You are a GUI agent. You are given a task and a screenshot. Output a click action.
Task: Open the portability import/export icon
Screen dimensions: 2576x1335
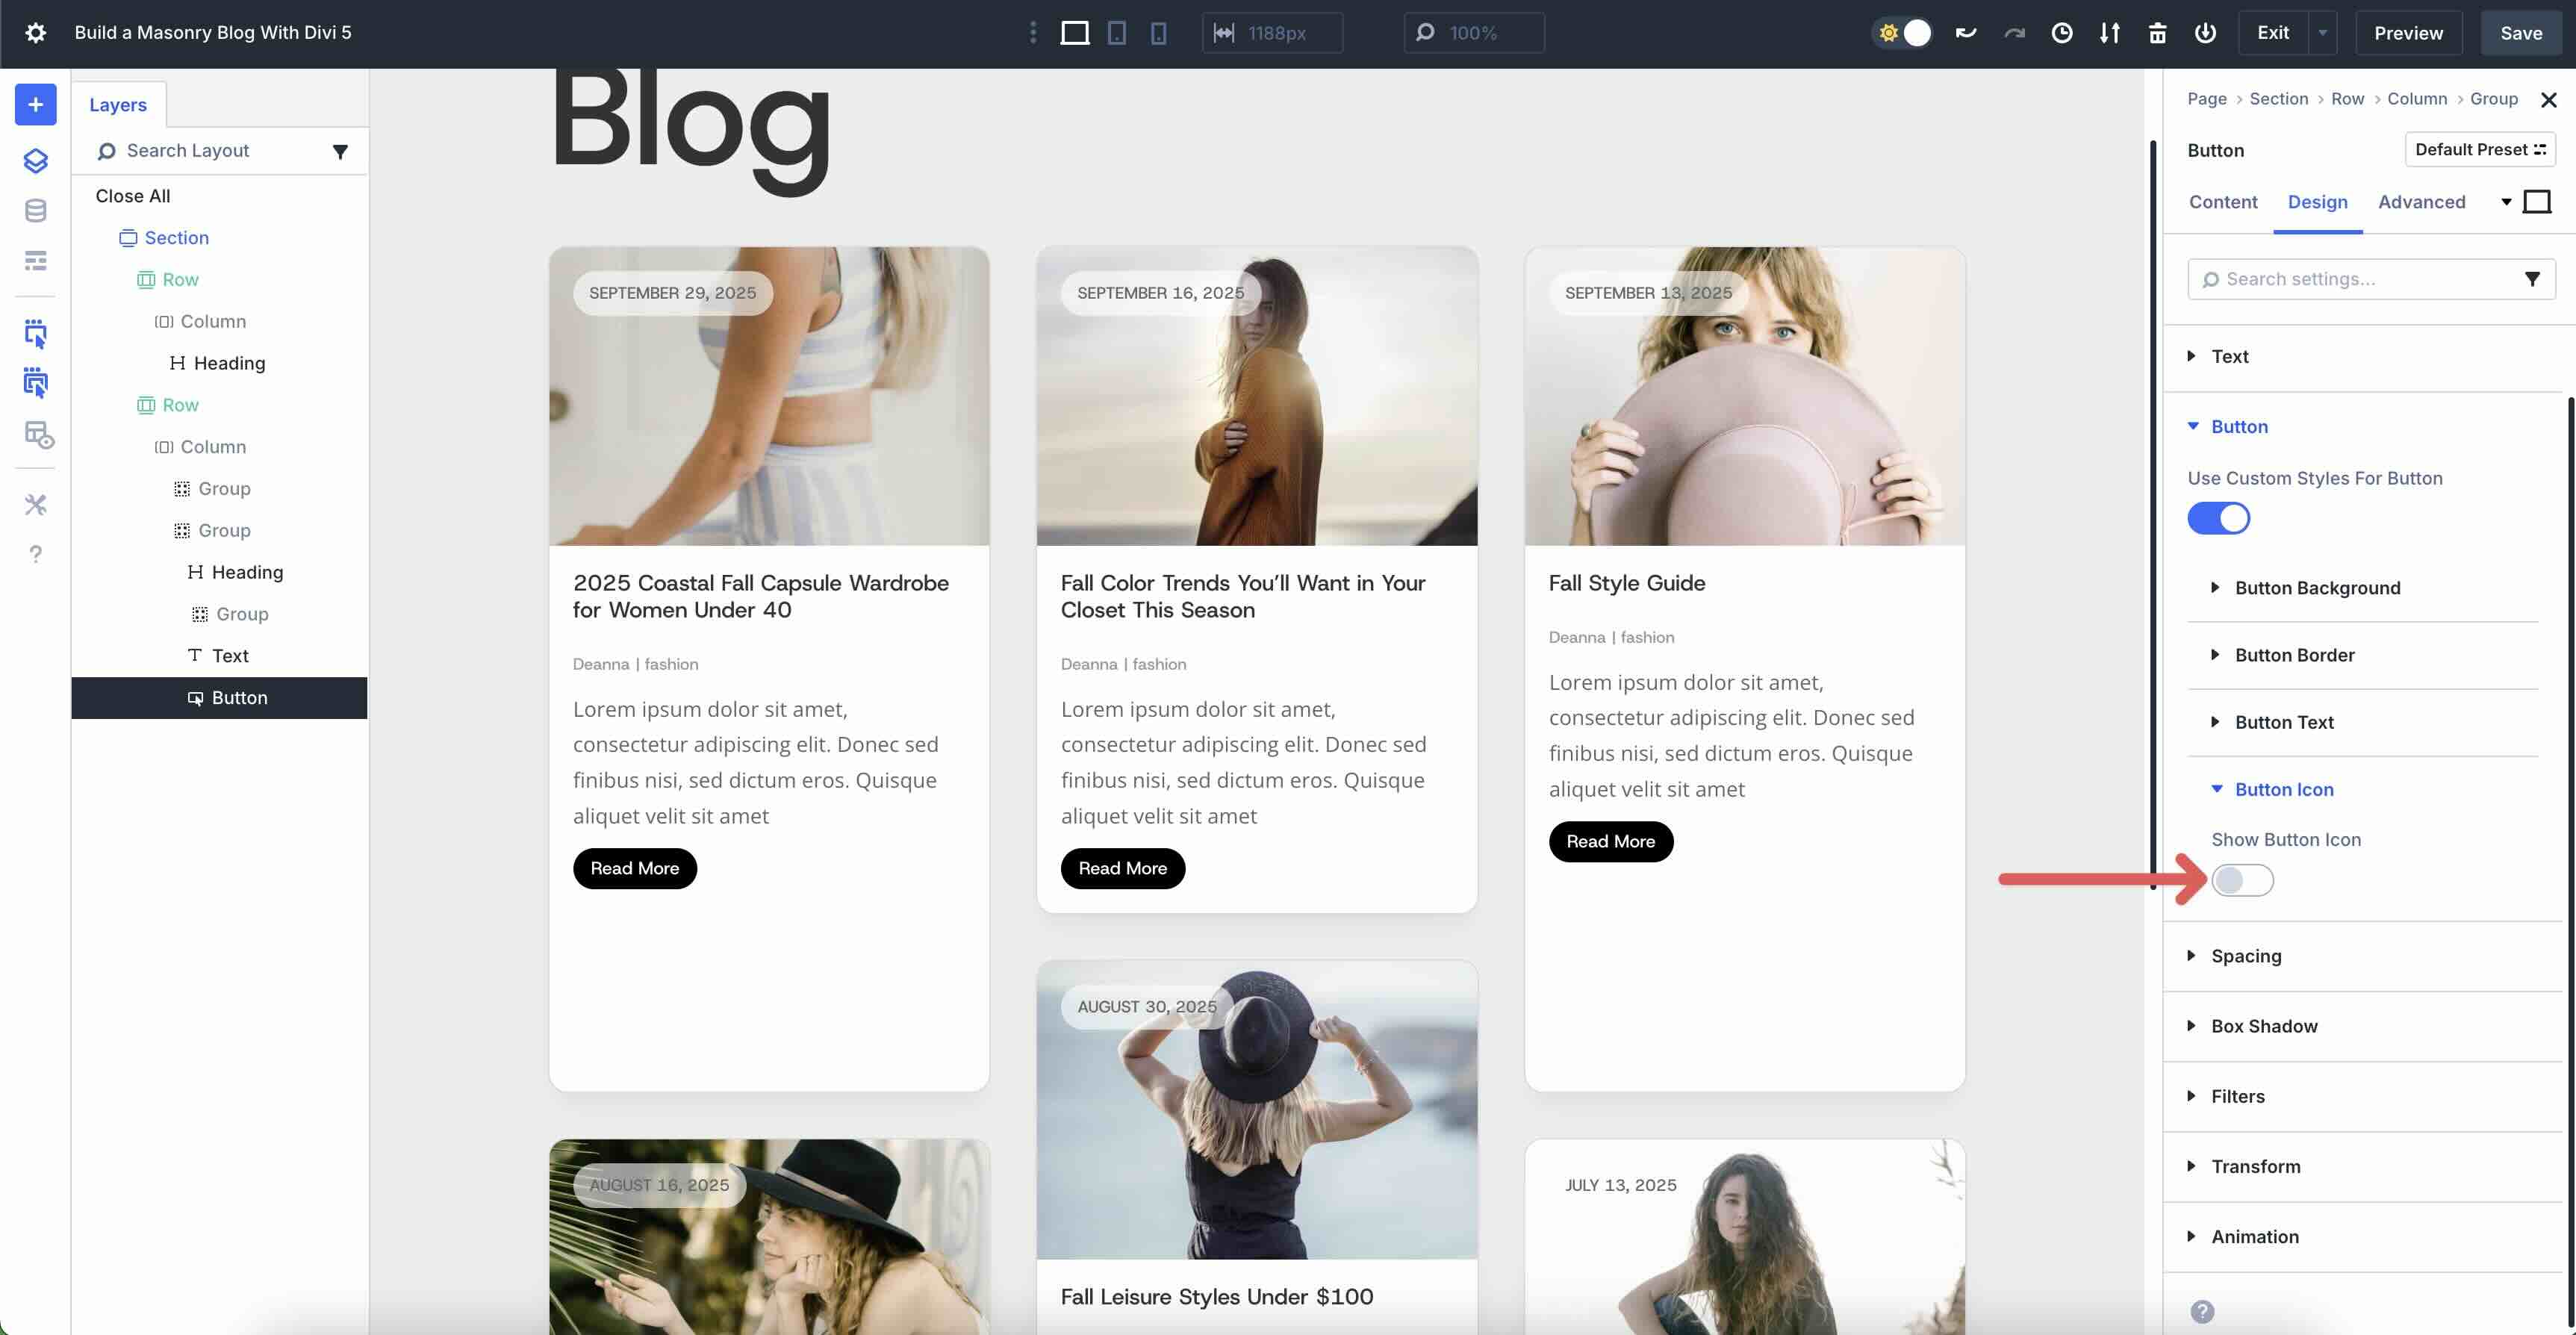point(2110,32)
